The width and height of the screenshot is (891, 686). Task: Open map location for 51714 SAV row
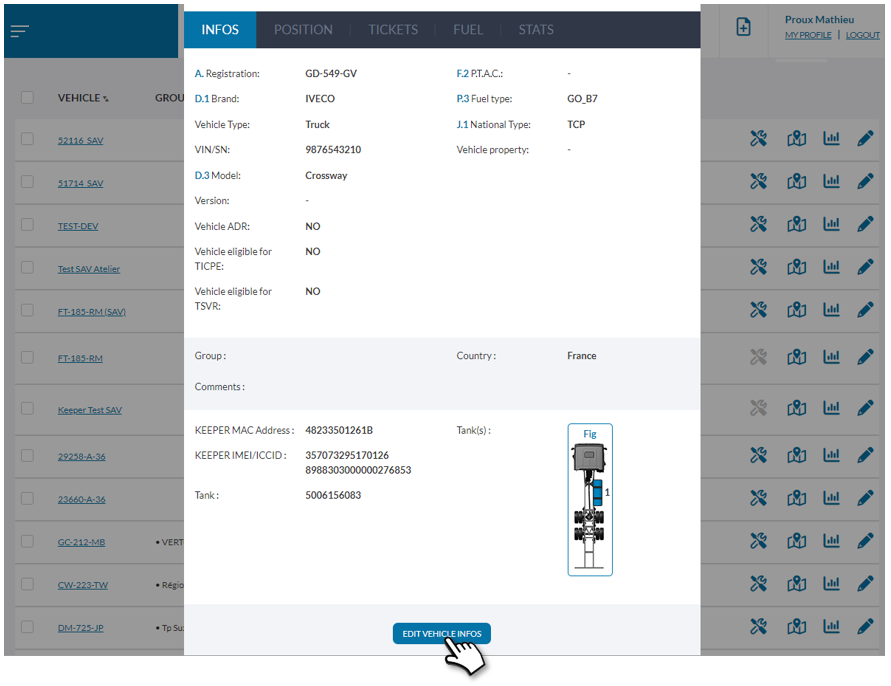click(x=796, y=182)
